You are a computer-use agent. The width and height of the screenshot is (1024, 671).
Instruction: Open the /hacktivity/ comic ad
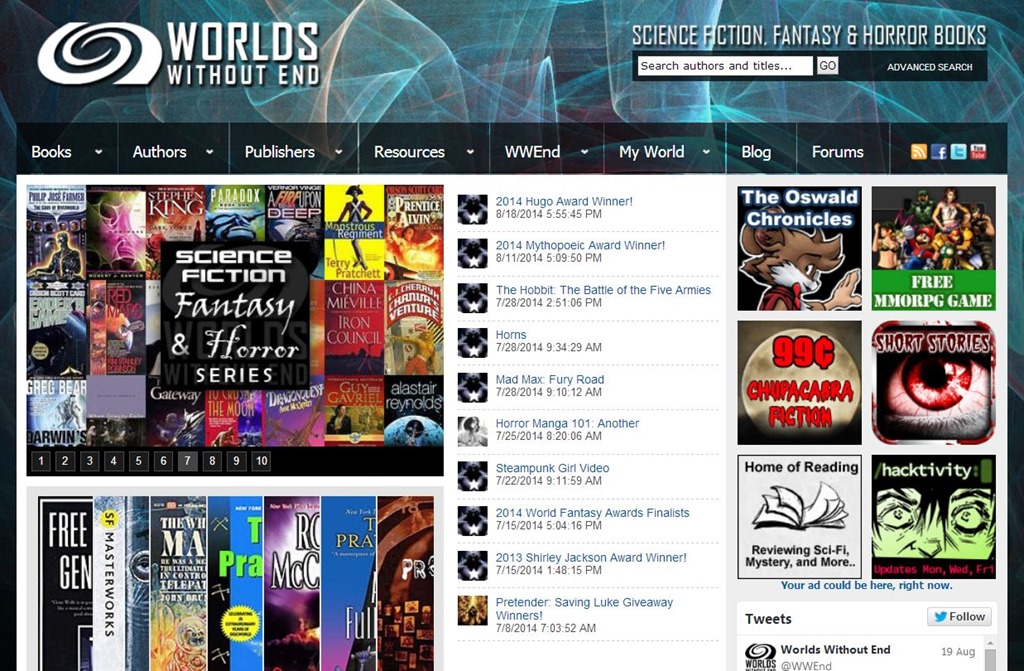click(933, 517)
